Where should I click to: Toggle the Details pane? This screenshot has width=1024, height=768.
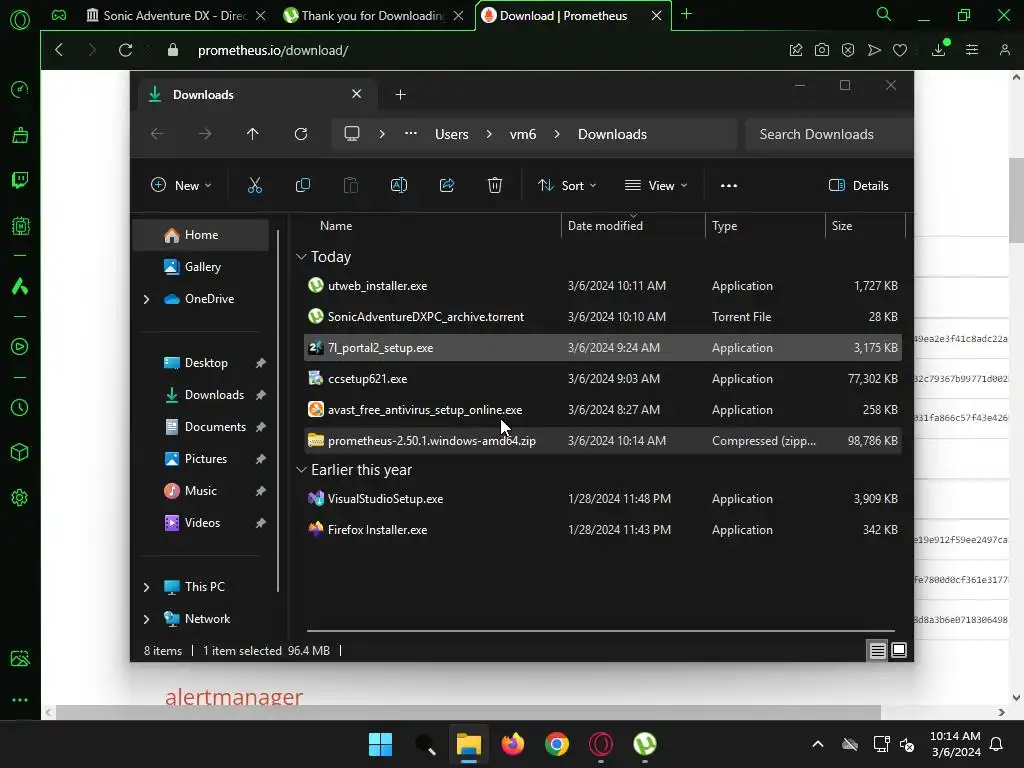coord(859,185)
